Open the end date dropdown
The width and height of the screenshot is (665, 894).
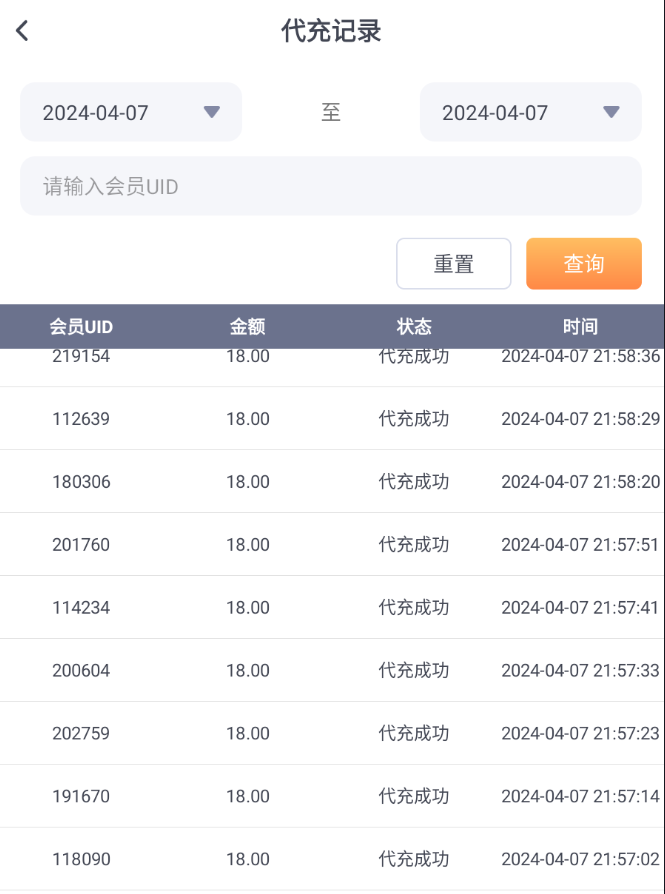tap(530, 112)
